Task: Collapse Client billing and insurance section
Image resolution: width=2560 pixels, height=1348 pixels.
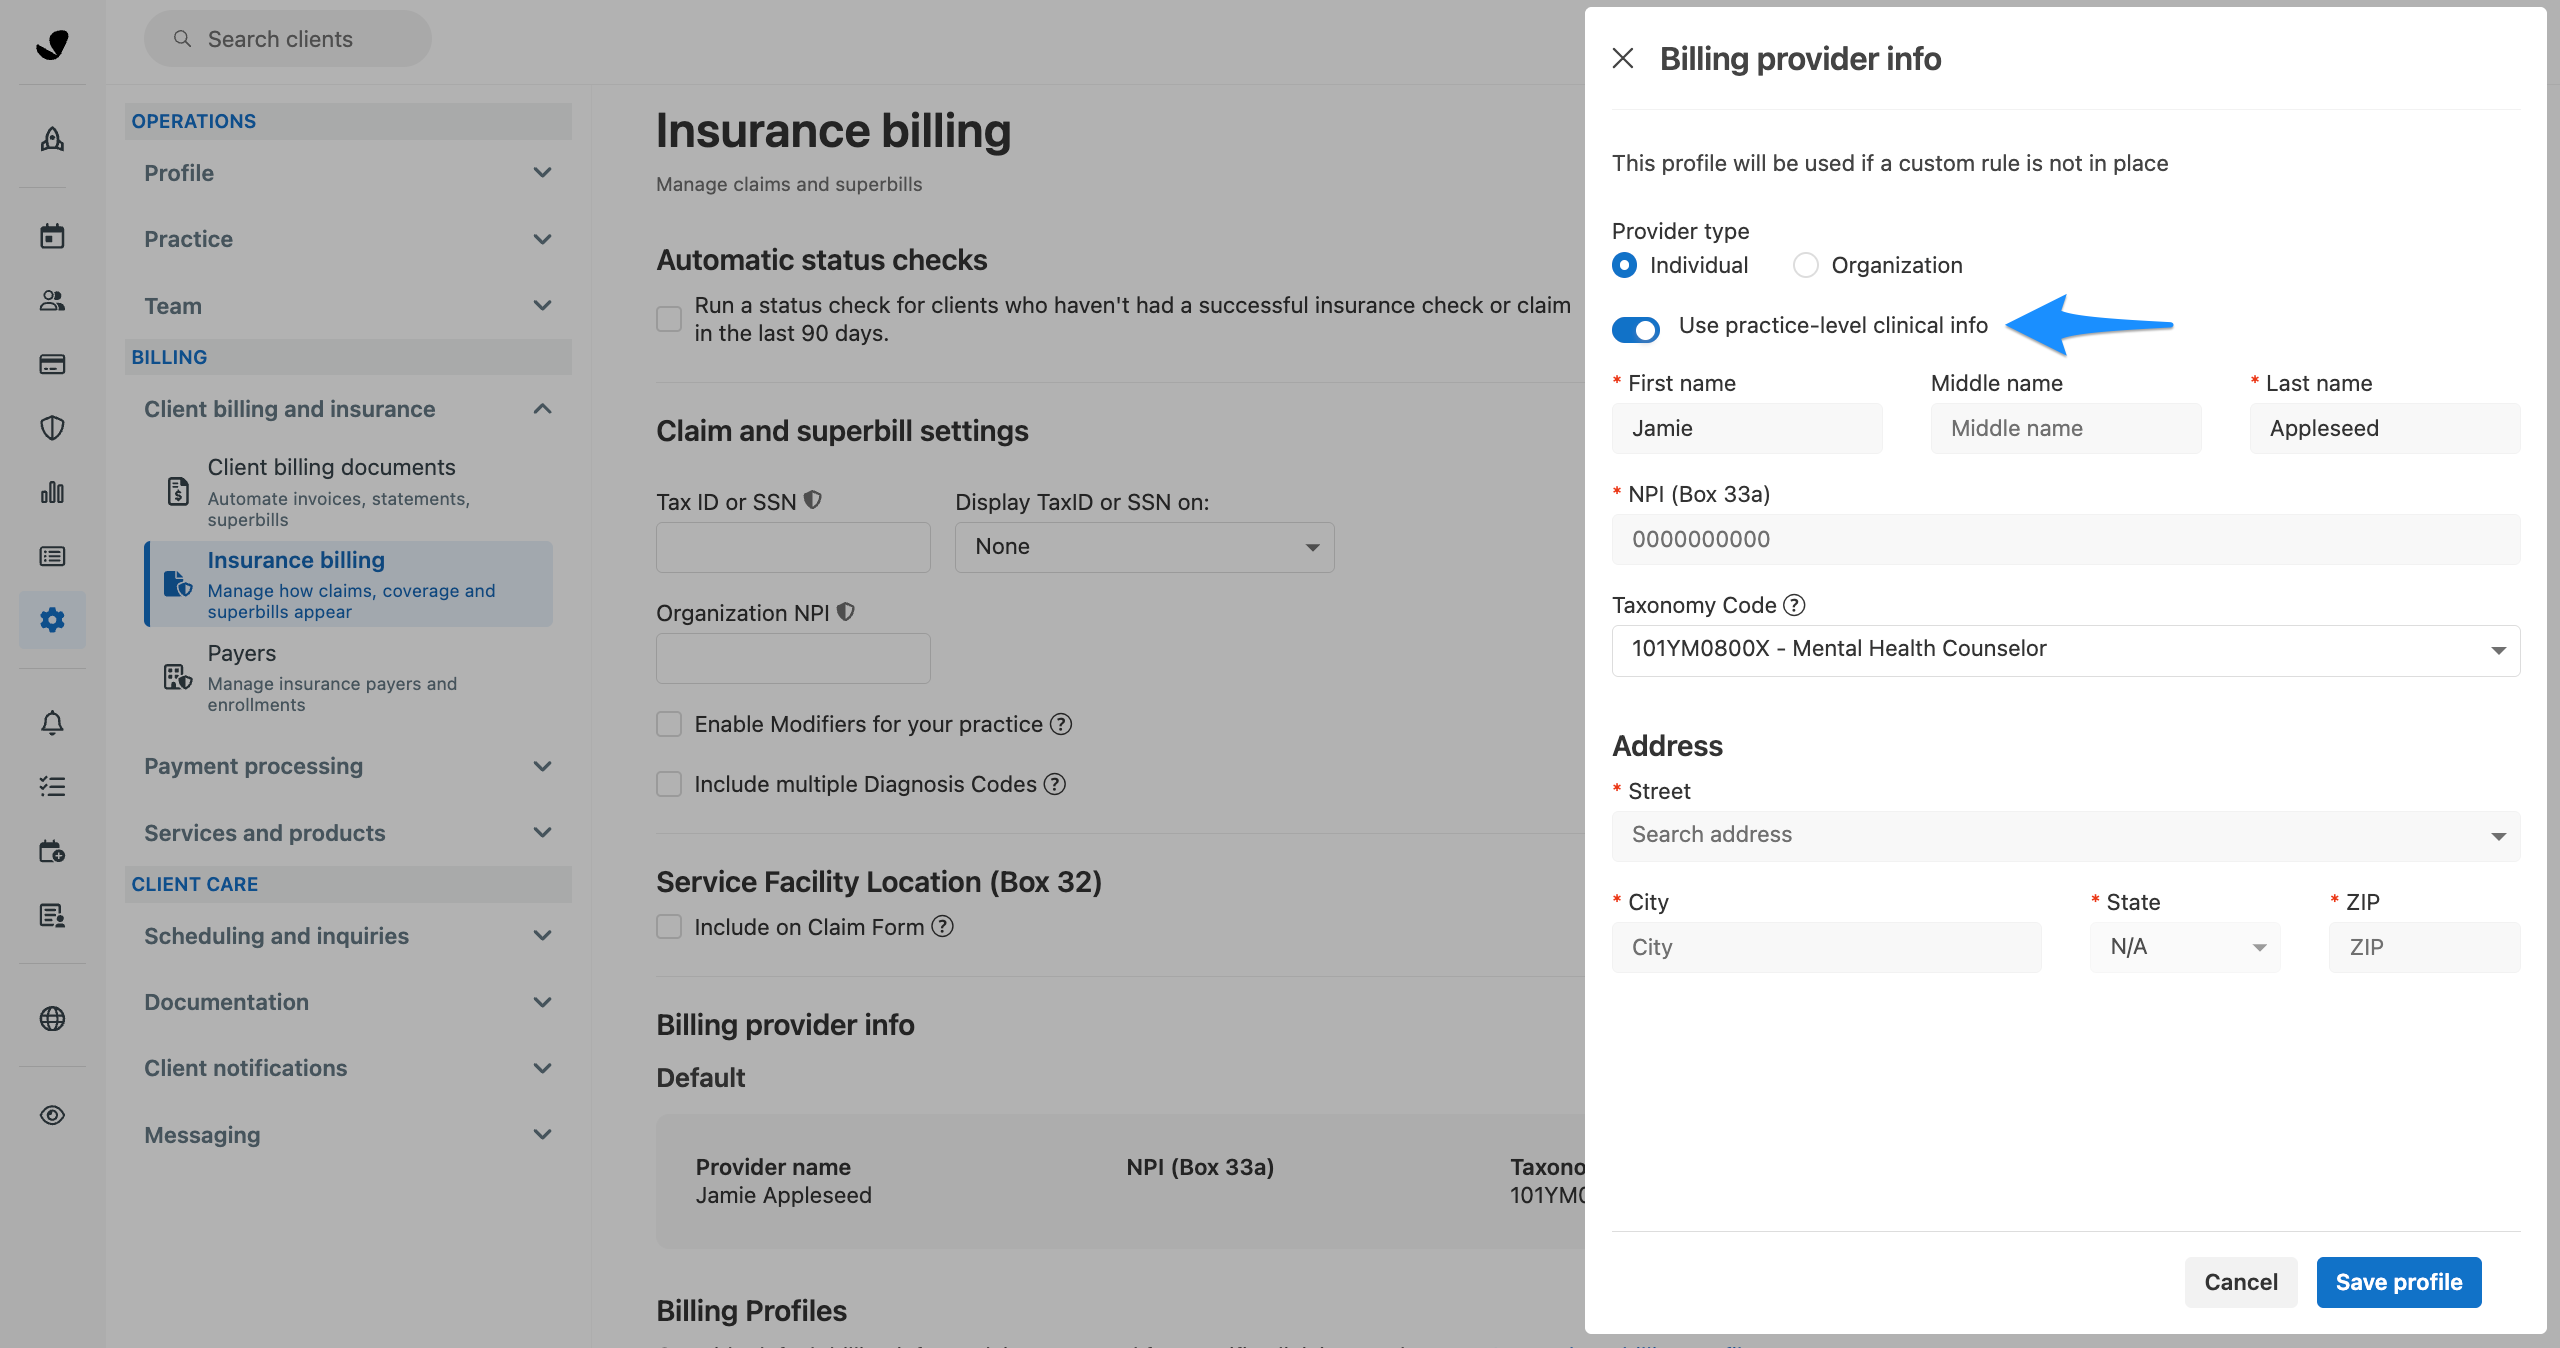Action: click(348, 409)
